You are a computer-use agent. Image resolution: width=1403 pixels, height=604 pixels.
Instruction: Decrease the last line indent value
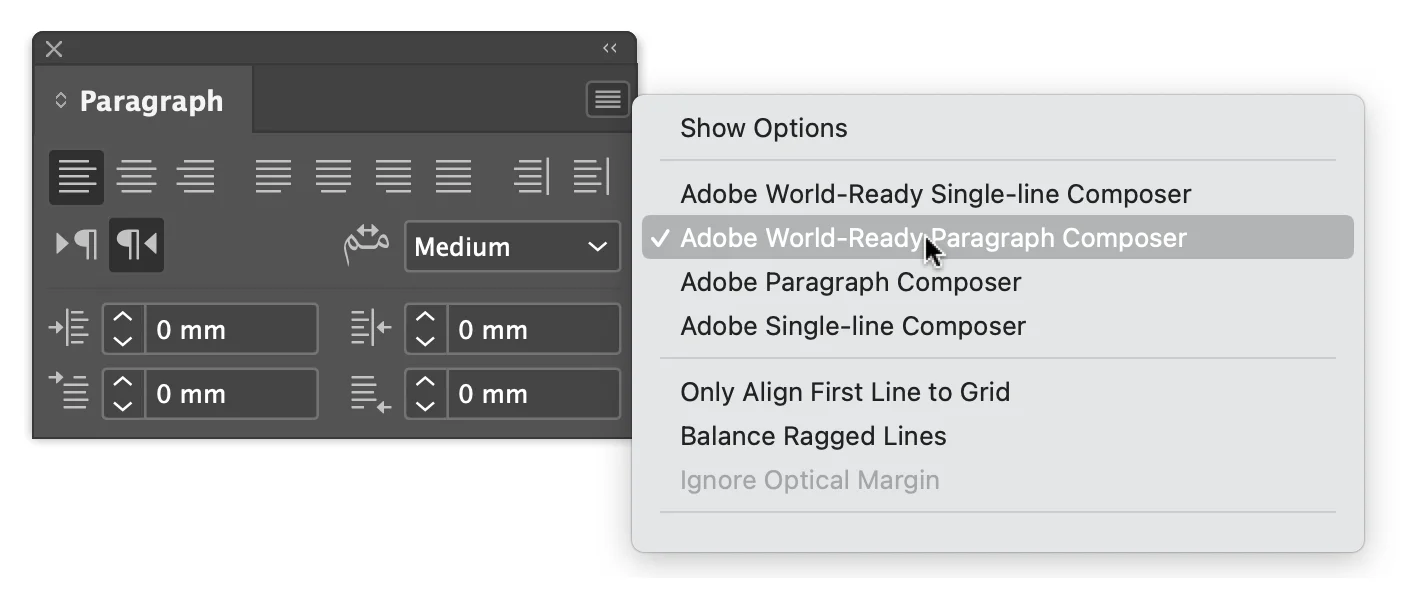(425, 405)
